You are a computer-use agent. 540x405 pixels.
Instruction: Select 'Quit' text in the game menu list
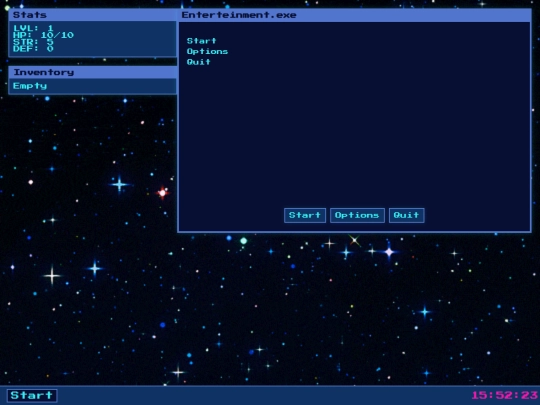pos(198,62)
